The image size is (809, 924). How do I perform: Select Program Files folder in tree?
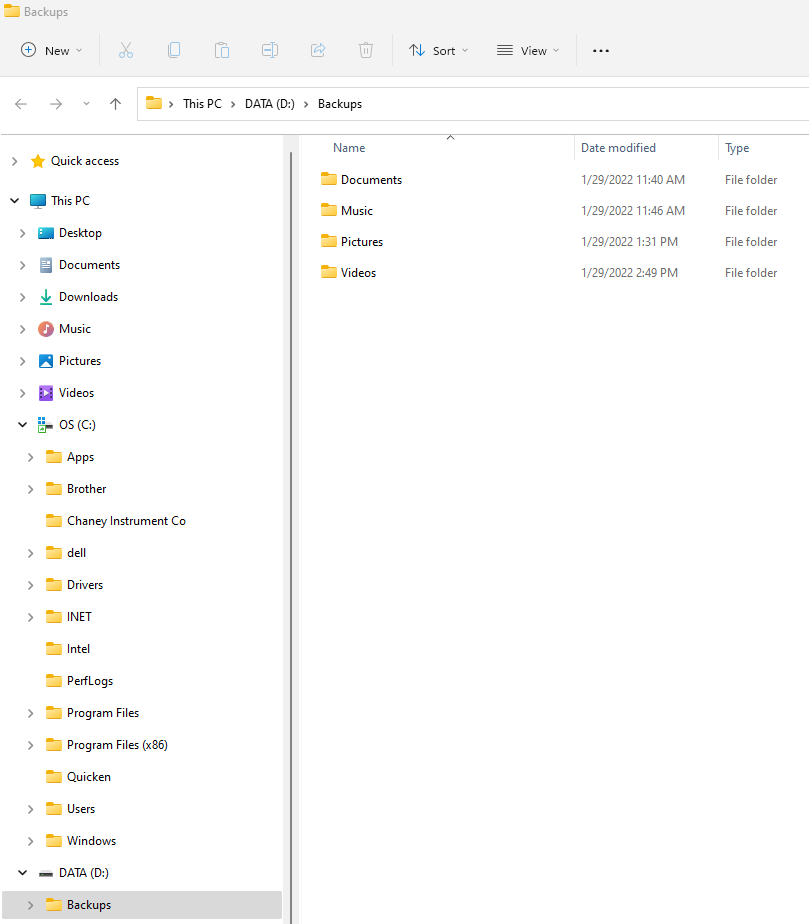[x=103, y=713]
